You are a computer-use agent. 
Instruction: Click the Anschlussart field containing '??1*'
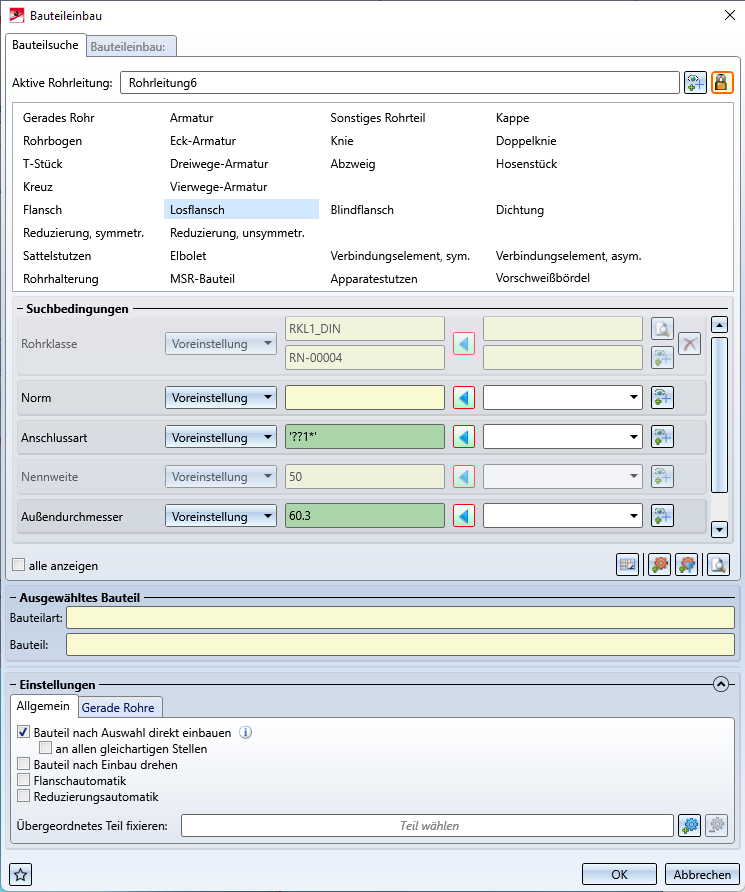(x=365, y=437)
